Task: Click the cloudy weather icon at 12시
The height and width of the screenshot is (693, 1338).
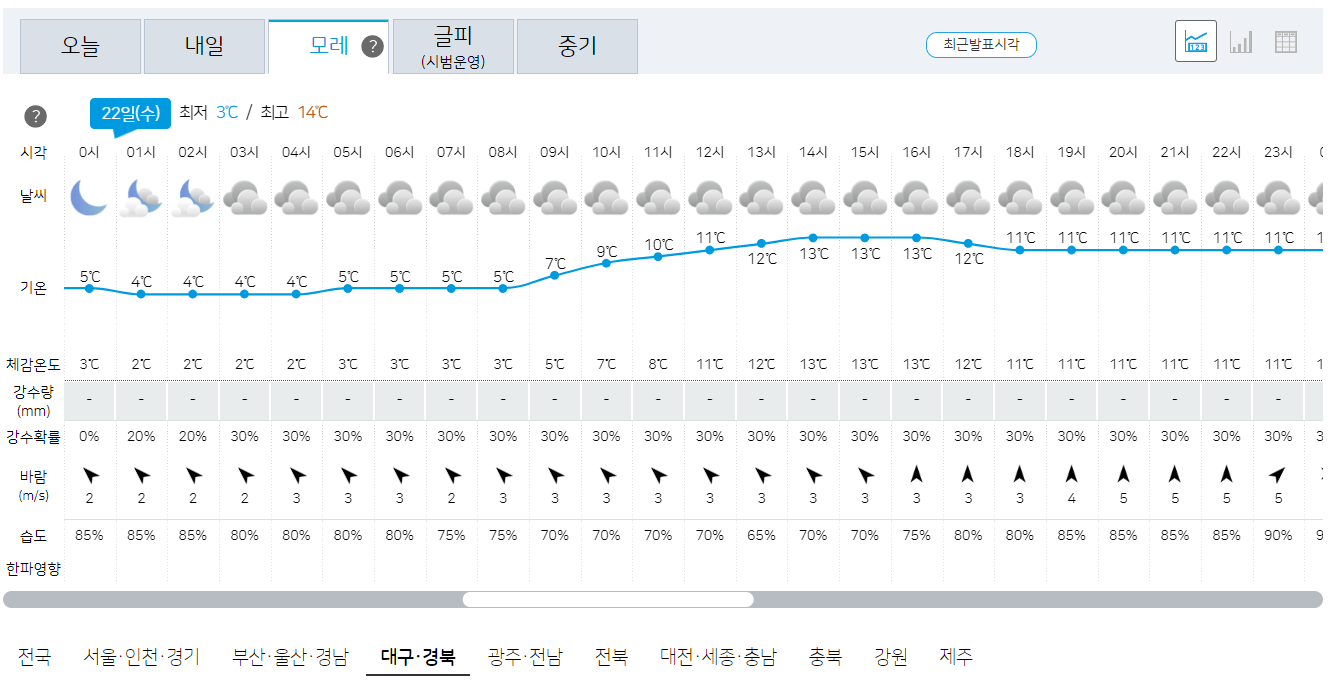Action: pos(708,198)
